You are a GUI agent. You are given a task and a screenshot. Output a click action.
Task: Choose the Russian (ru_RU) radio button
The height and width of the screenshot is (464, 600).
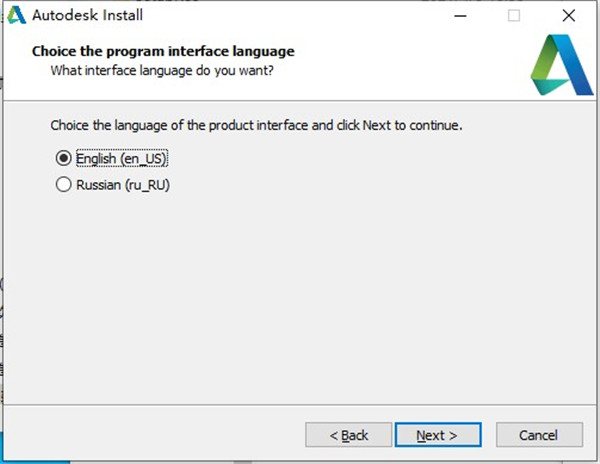pyautogui.click(x=64, y=184)
